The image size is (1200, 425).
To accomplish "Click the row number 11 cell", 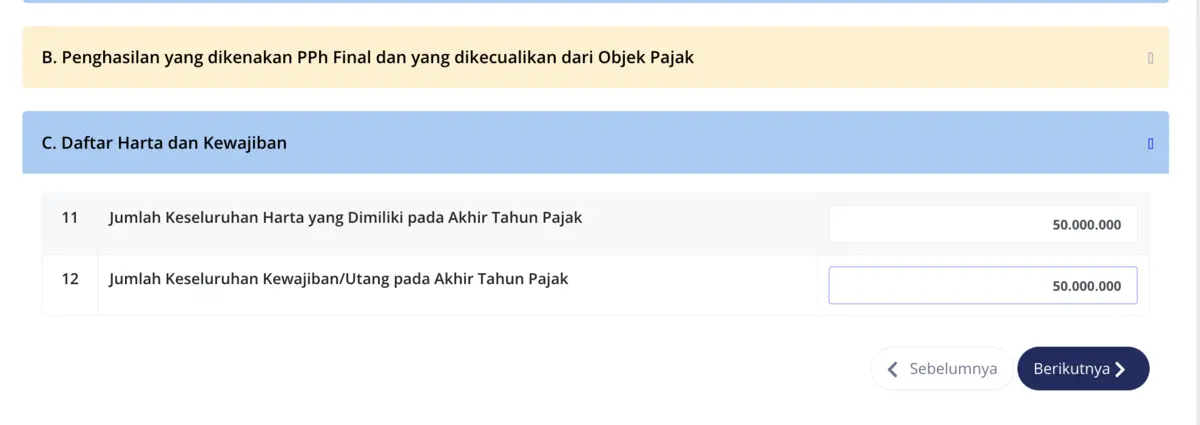I will [x=70, y=217].
